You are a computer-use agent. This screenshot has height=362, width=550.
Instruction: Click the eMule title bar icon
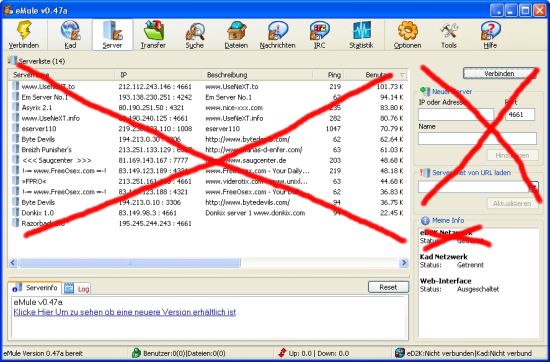point(8,10)
